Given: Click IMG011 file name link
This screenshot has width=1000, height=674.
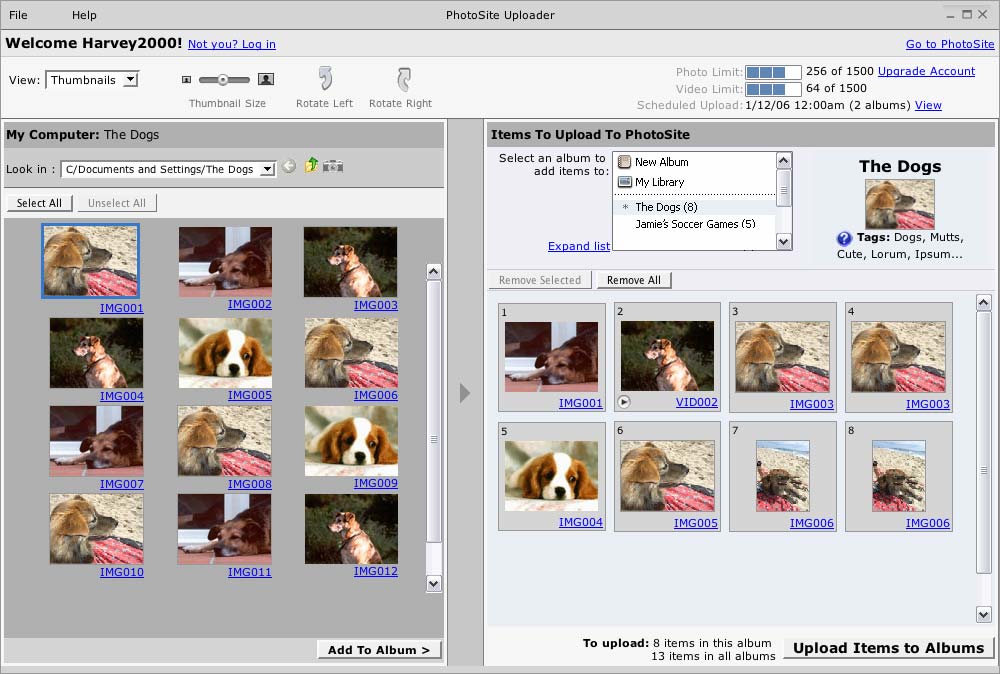Looking at the screenshot, I should point(249,573).
